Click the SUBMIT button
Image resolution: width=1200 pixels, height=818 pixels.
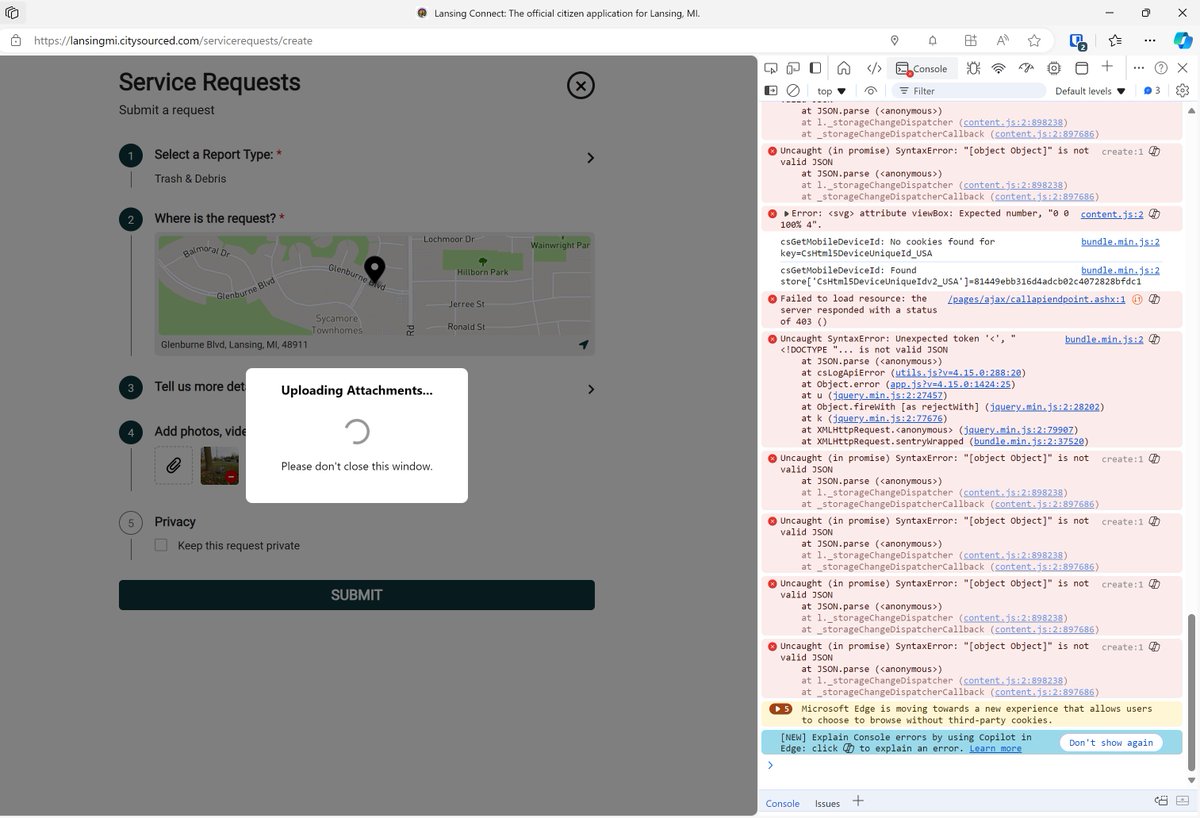357,595
